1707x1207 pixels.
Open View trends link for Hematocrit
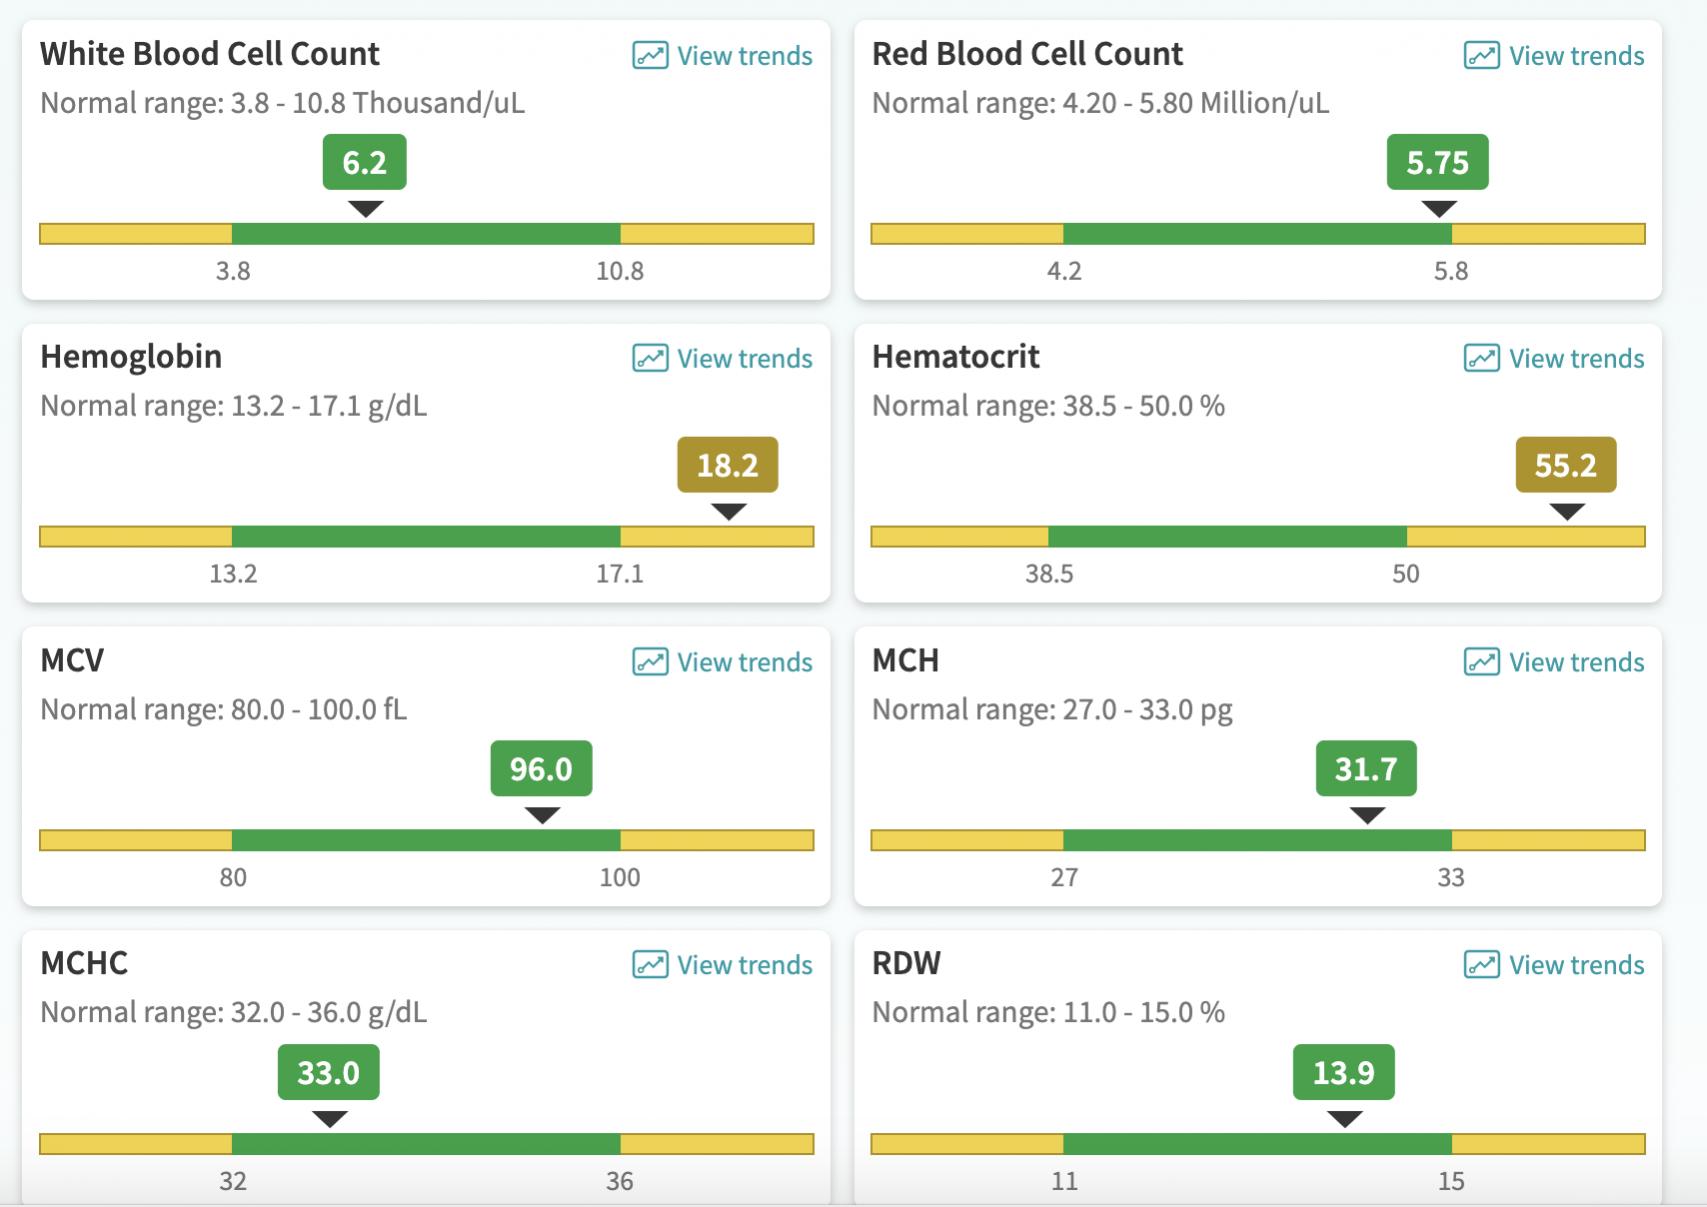pos(1576,358)
